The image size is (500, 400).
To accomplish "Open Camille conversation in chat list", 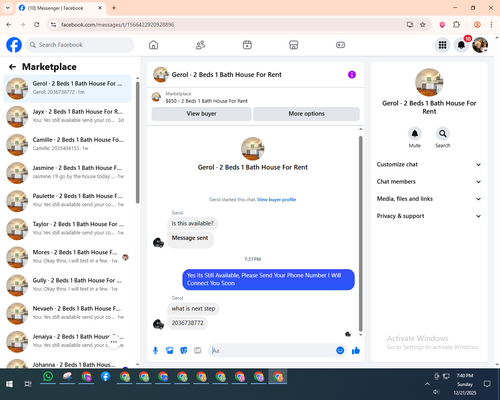I will pyautogui.click(x=68, y=145).
